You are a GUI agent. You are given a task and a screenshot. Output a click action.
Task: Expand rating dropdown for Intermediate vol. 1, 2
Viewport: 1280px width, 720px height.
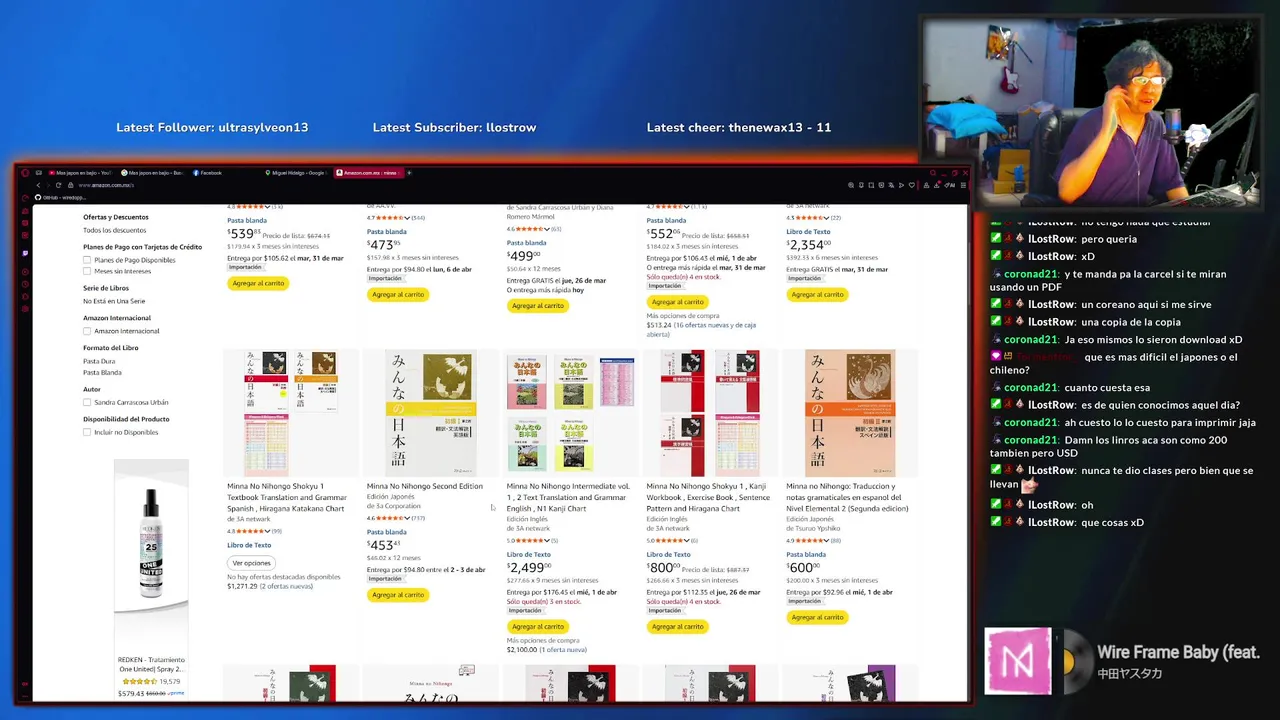(547, 541)
